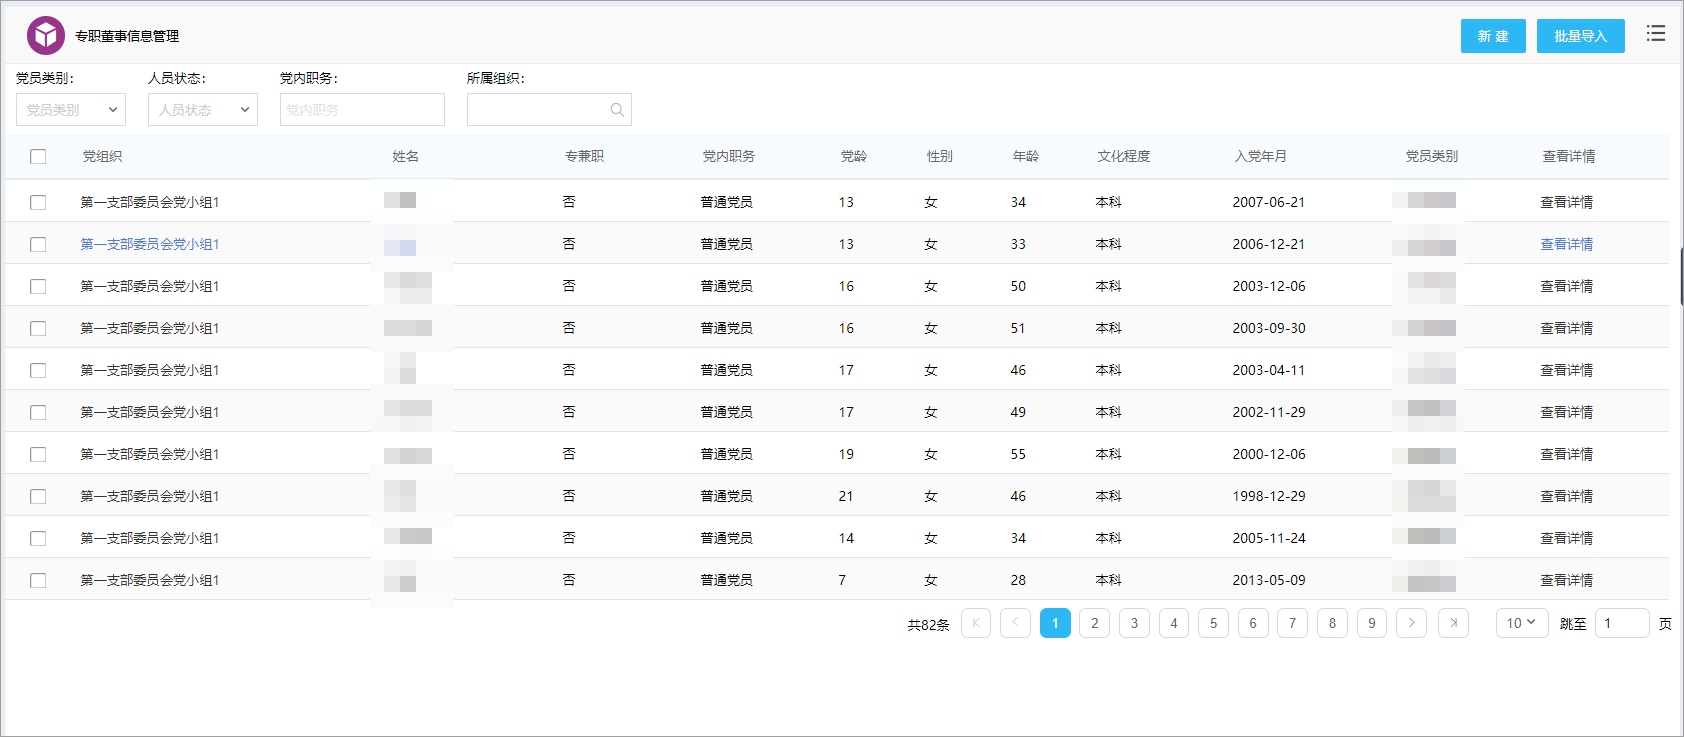Open 查看详情 for the 2006-12-21 row
Screen dimensions: 1684x737
coord(1567,244)
